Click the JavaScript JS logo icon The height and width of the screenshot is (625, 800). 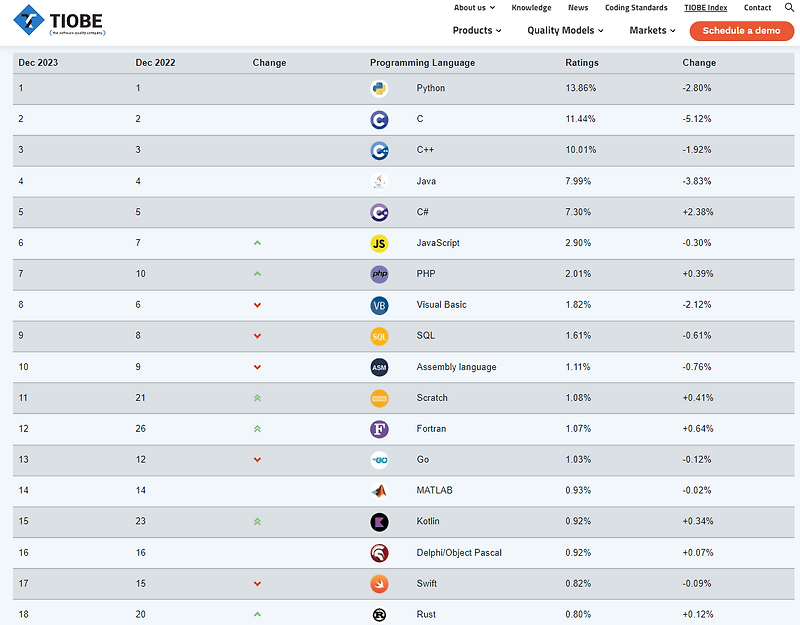pyautogui.click(x=379, y=243)
